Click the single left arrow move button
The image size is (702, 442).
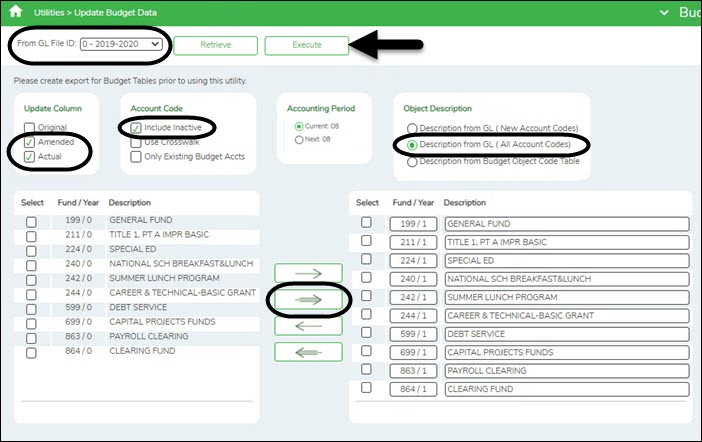[309, 326]
